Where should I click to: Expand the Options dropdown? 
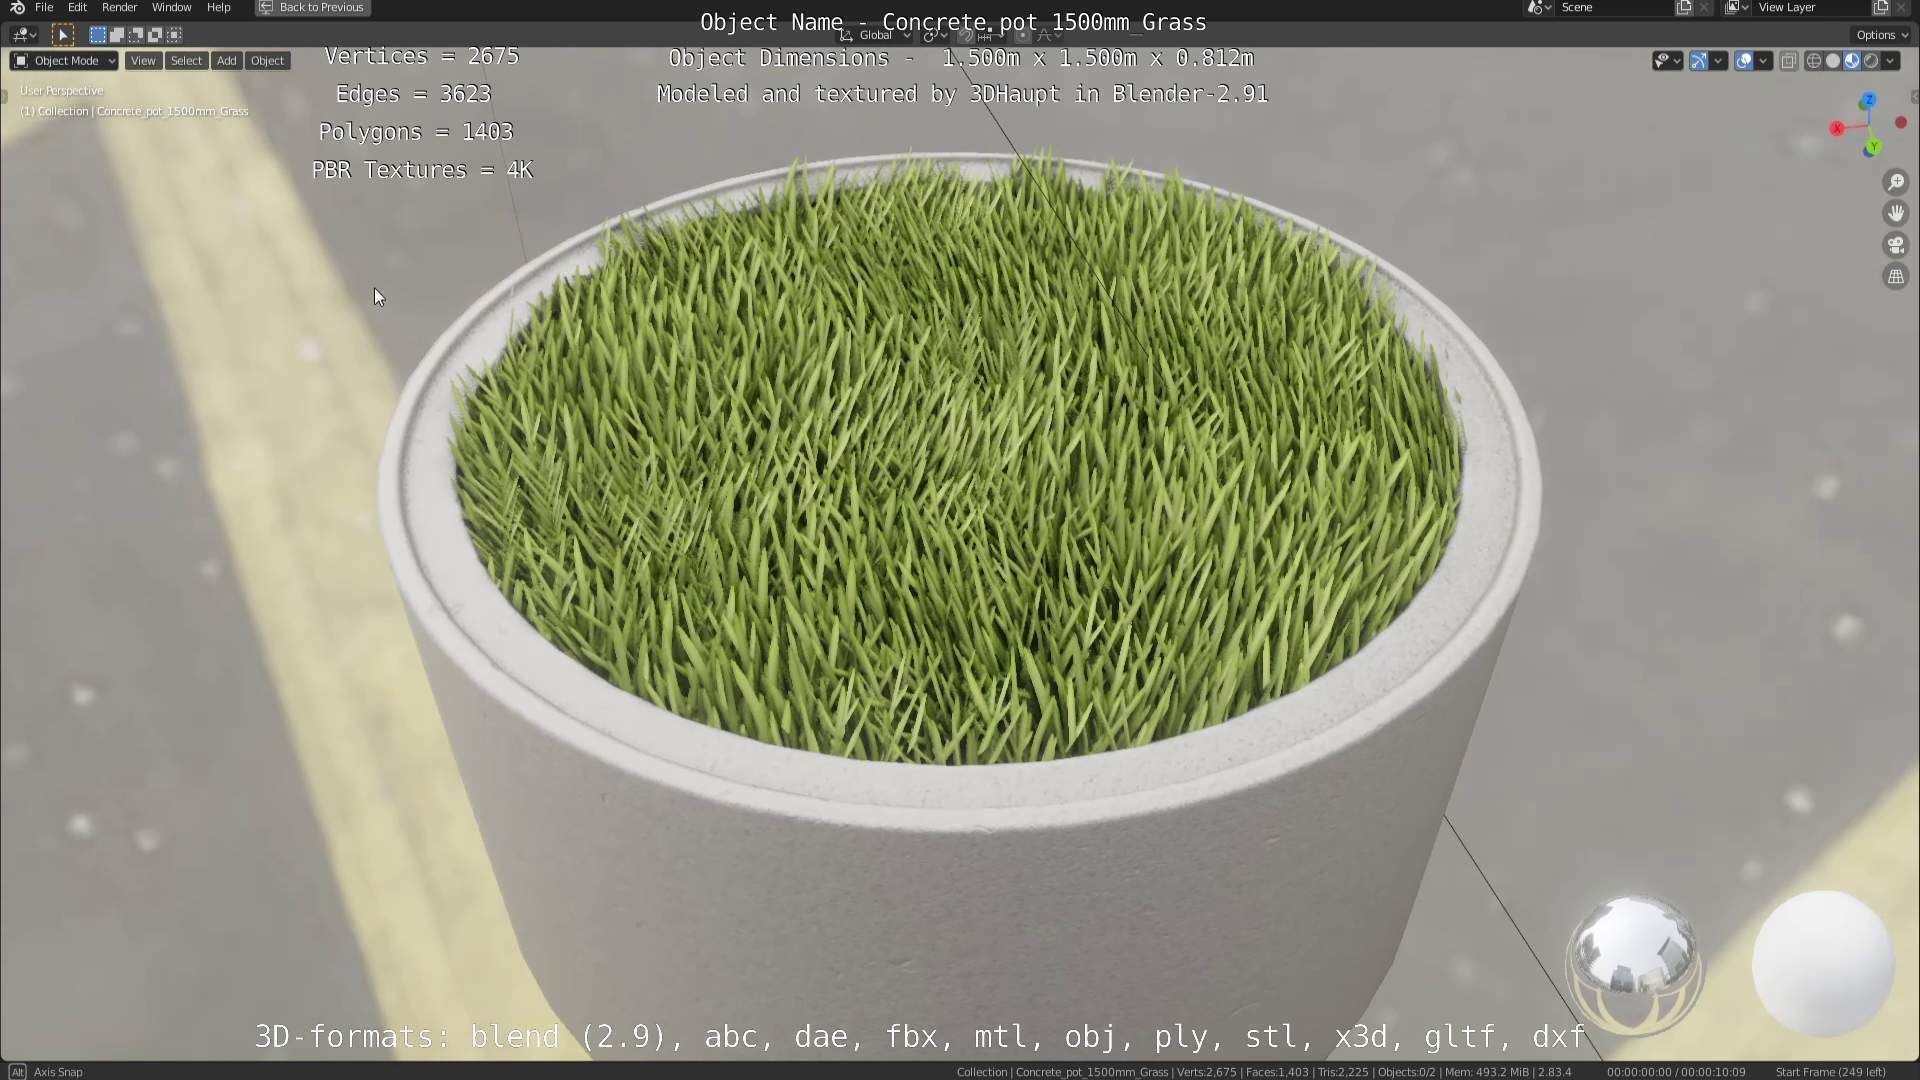tap(1882, 35)
